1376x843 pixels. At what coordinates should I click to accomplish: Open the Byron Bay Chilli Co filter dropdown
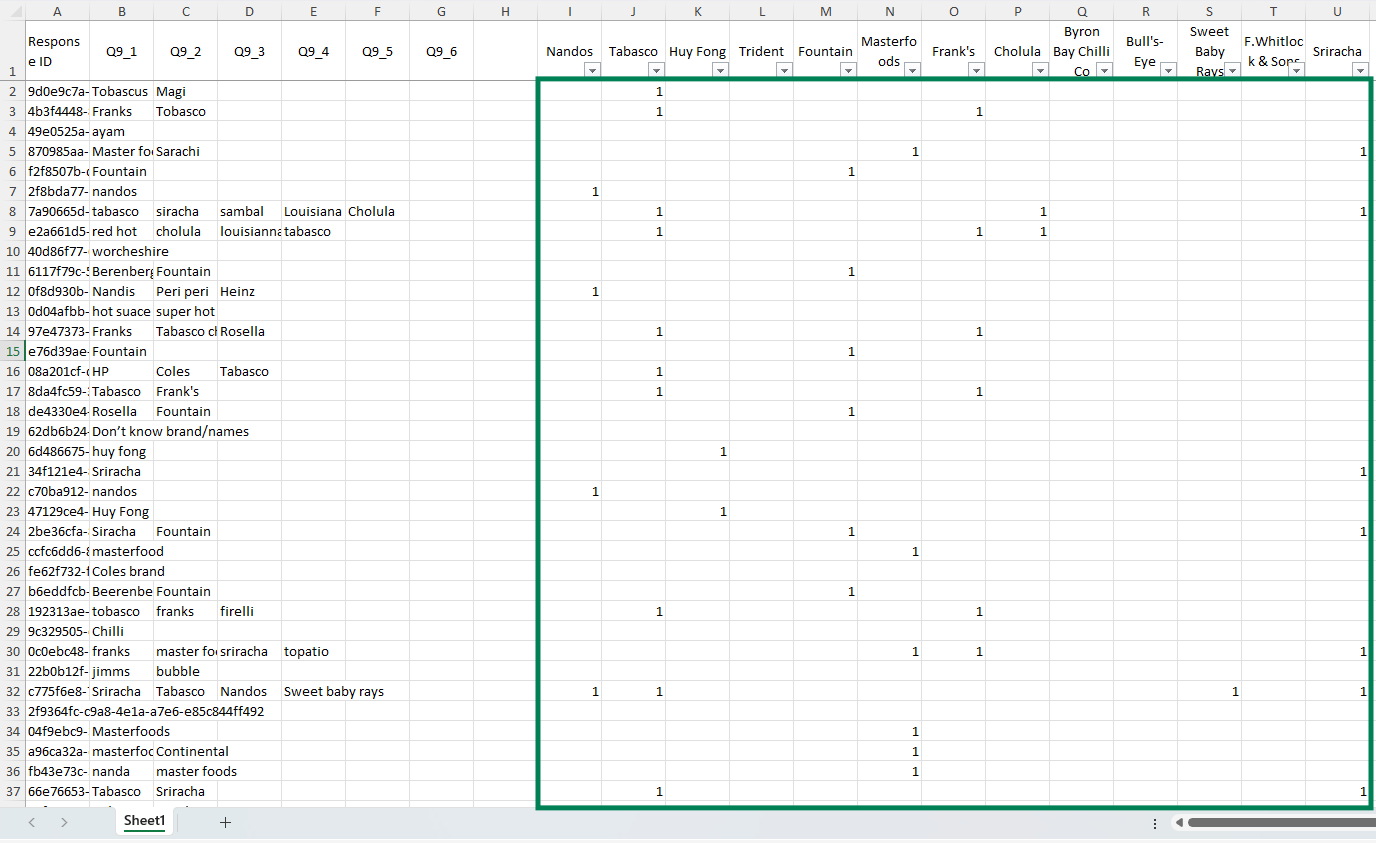[1104, 70]
